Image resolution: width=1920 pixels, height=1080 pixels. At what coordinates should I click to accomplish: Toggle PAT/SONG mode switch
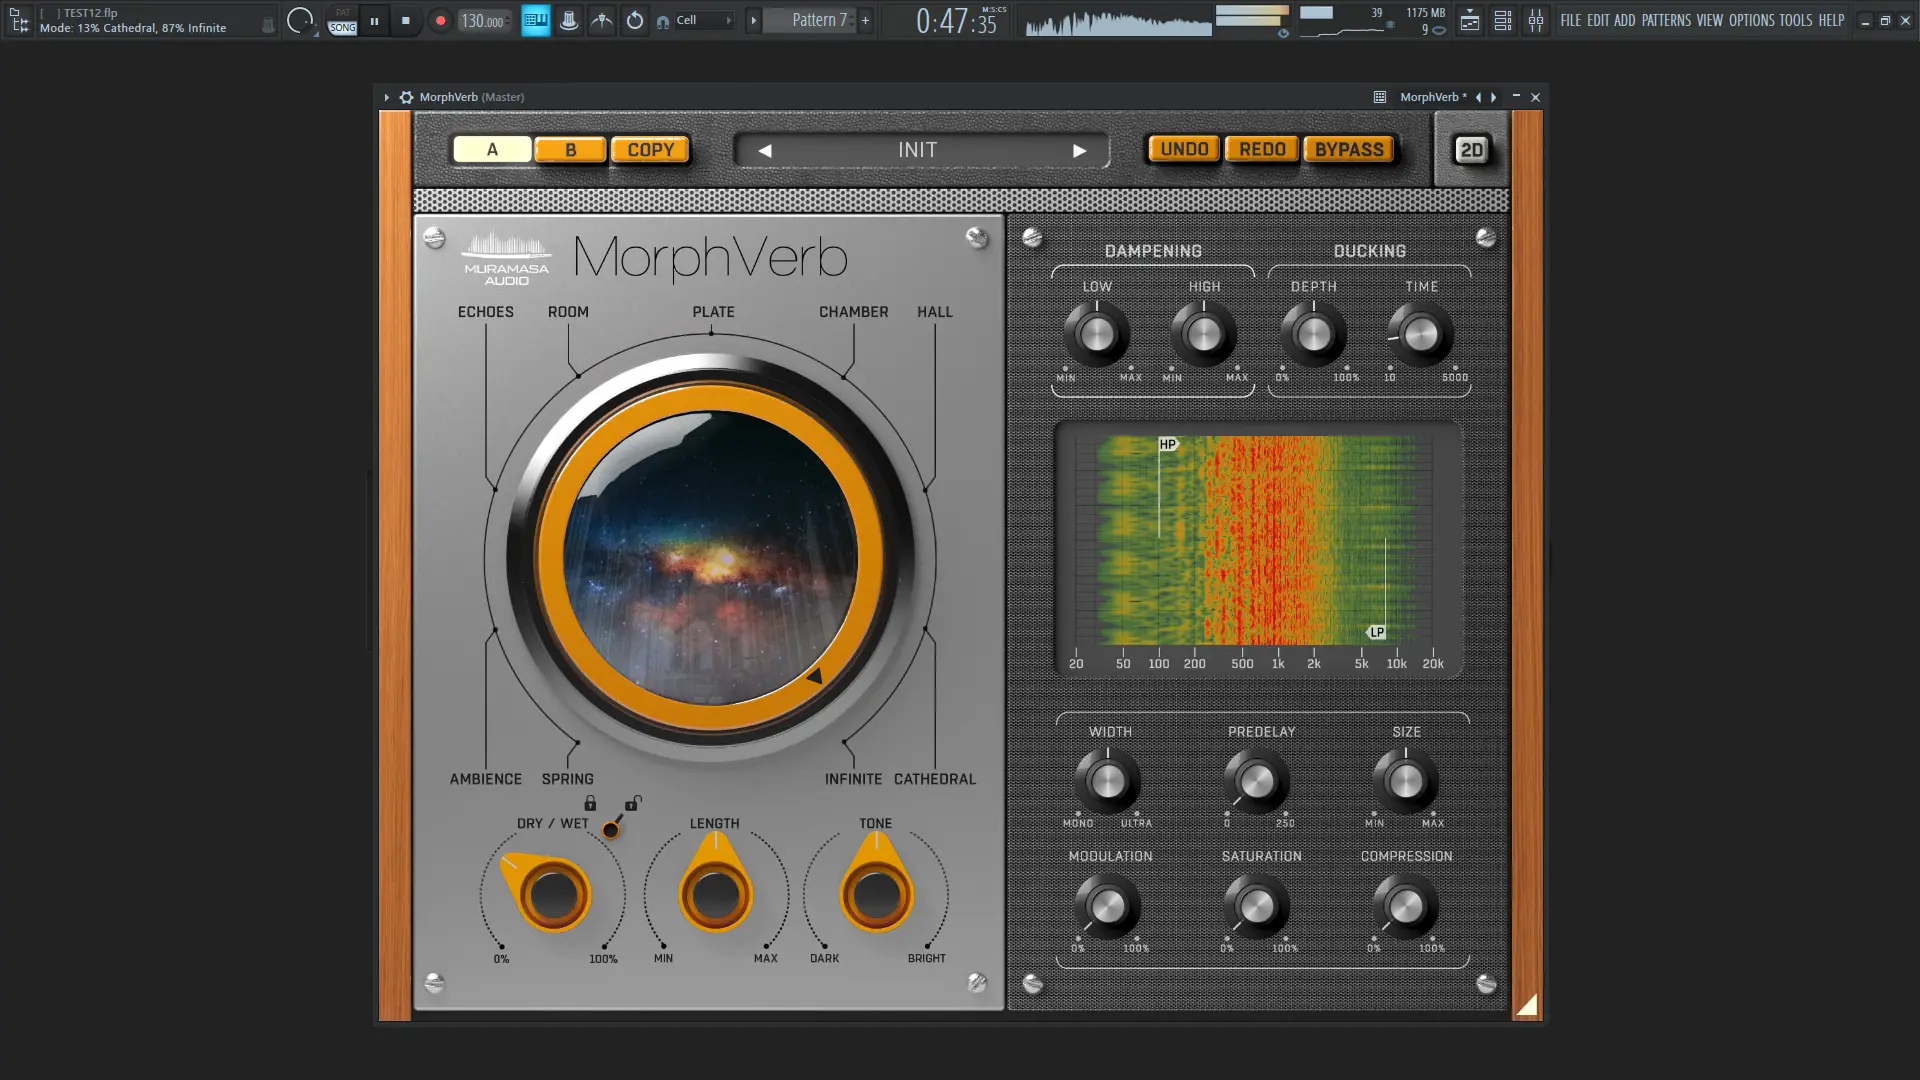(343, 20)
